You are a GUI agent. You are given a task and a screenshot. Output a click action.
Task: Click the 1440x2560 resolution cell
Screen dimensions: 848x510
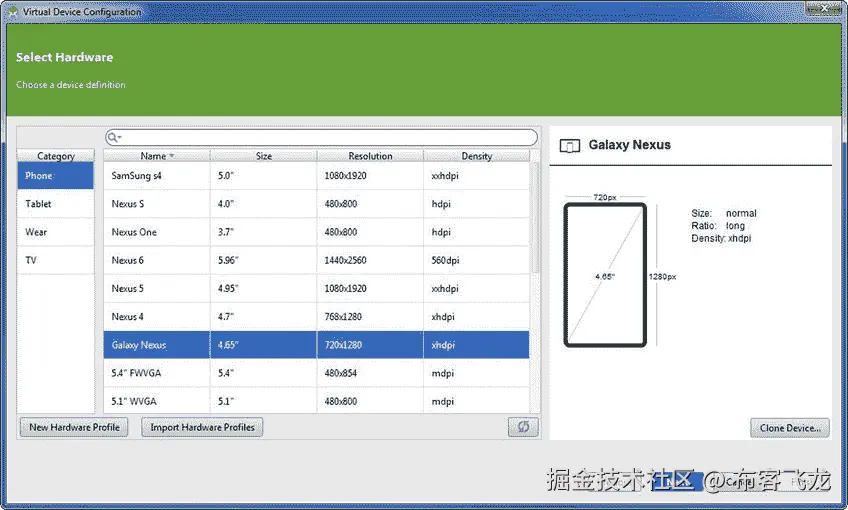point(370,260)
